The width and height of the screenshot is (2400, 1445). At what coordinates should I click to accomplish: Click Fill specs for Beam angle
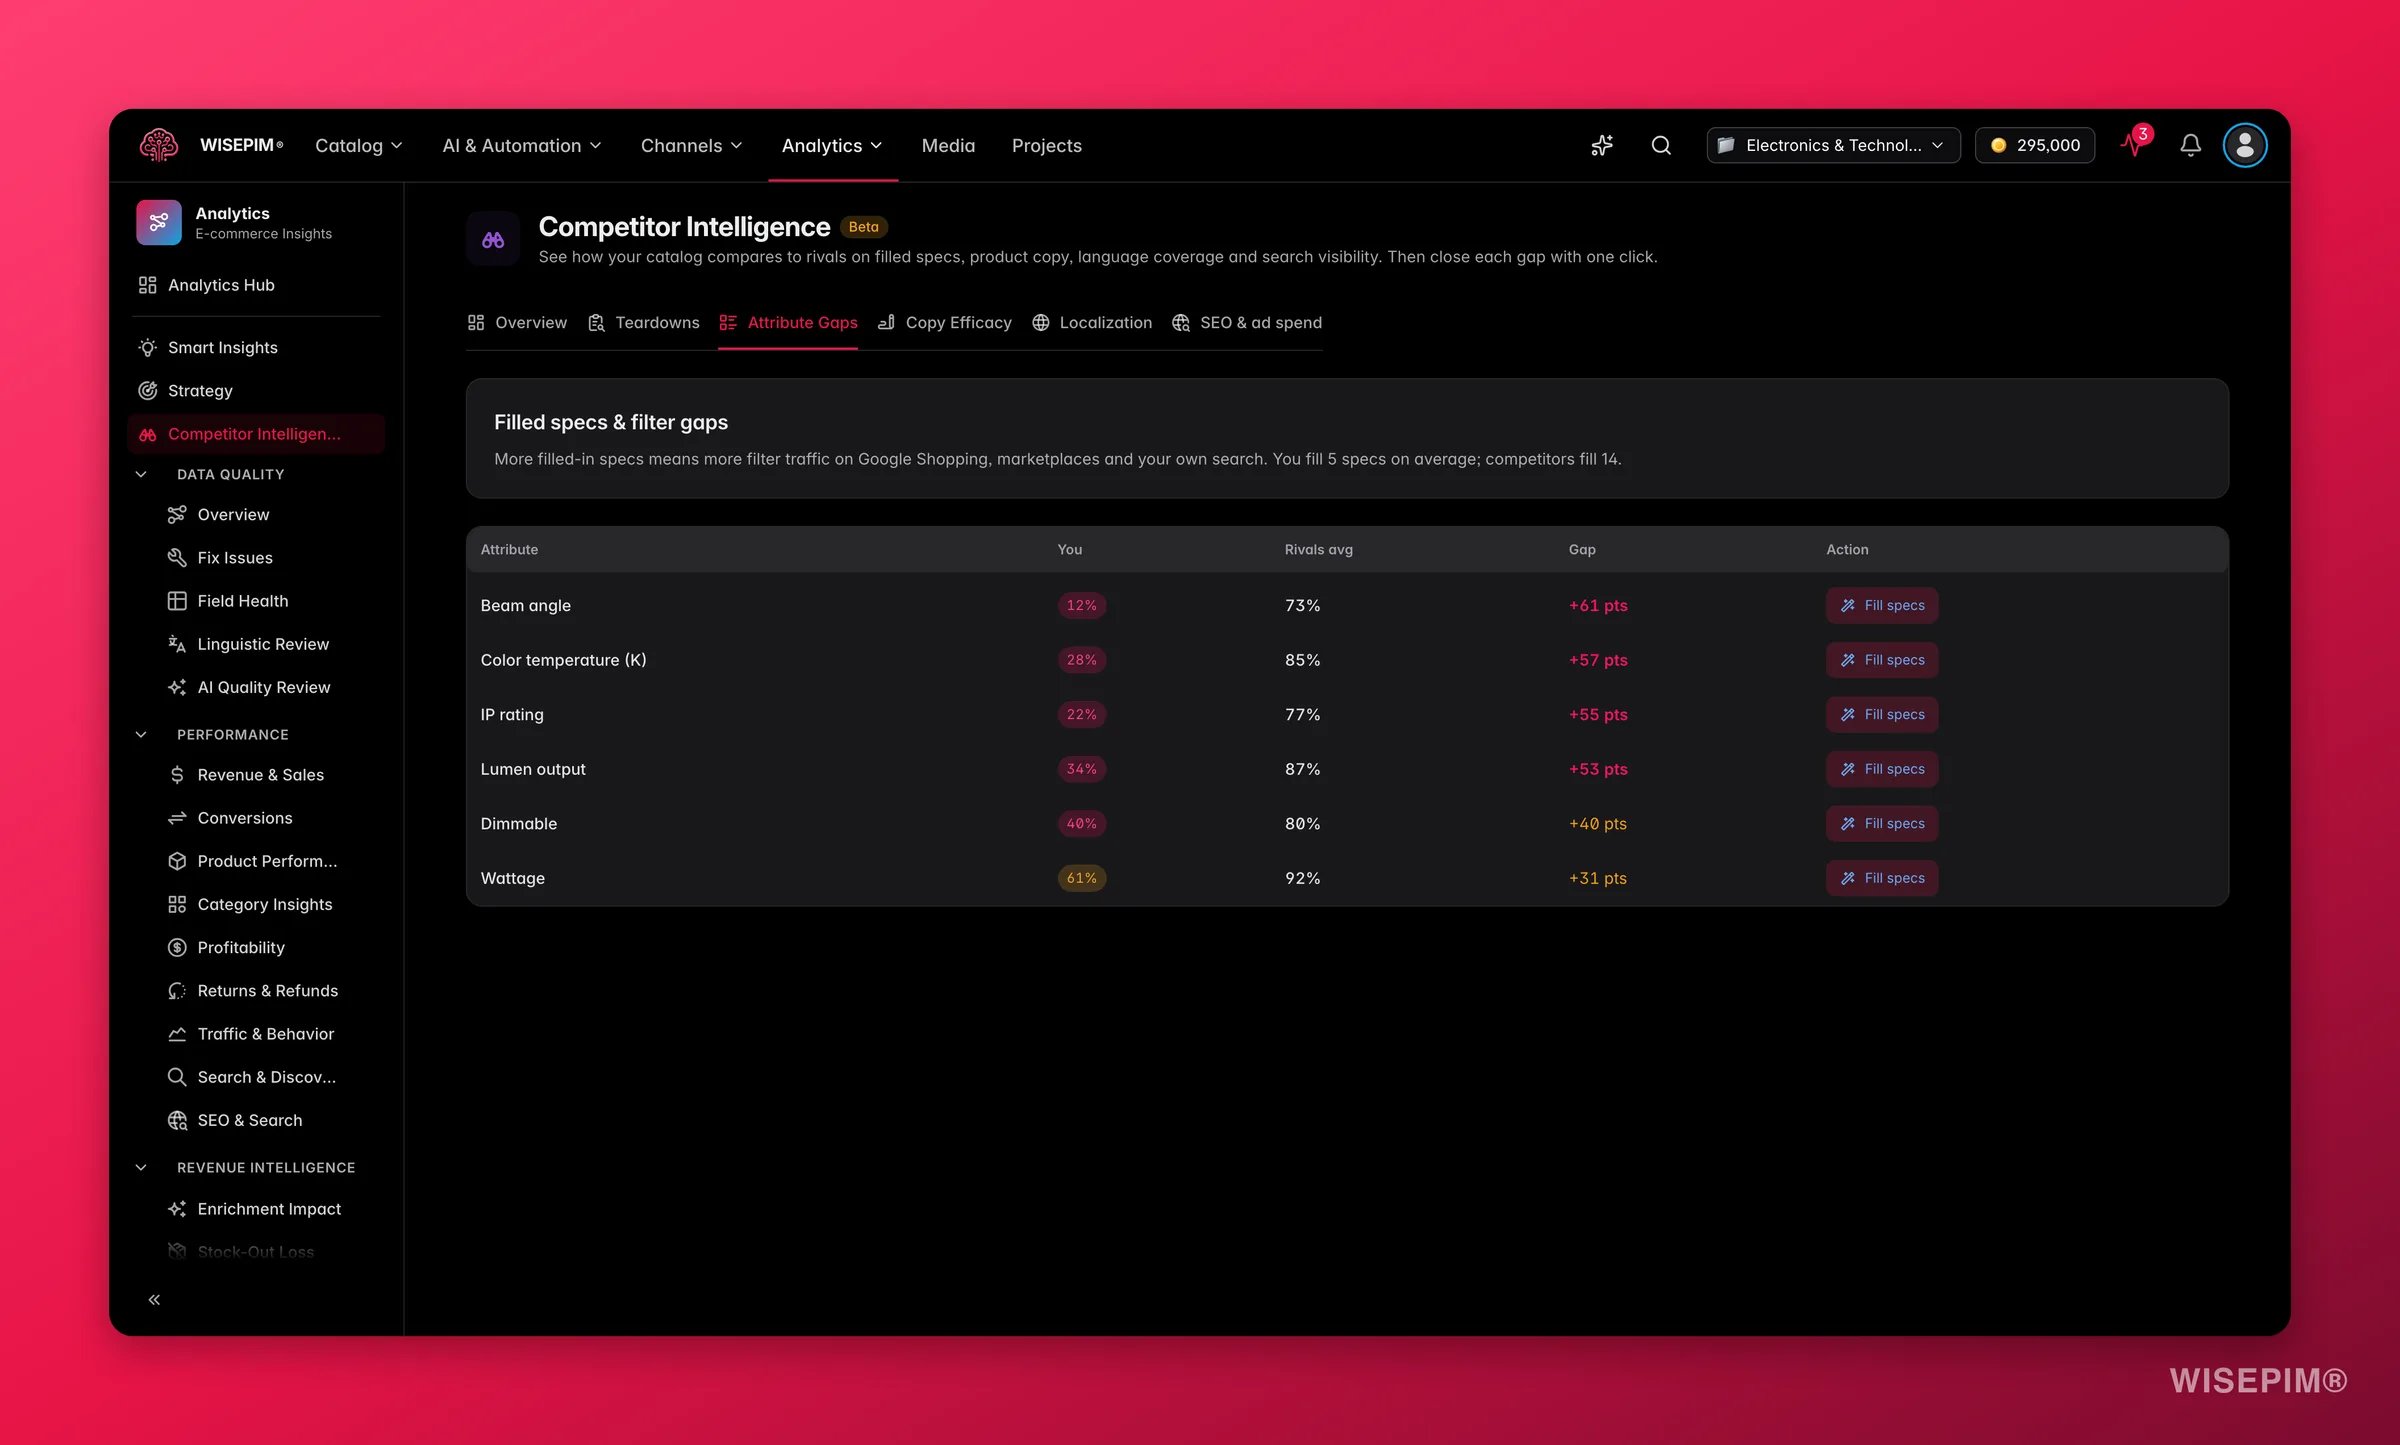tap(1882, 605)
